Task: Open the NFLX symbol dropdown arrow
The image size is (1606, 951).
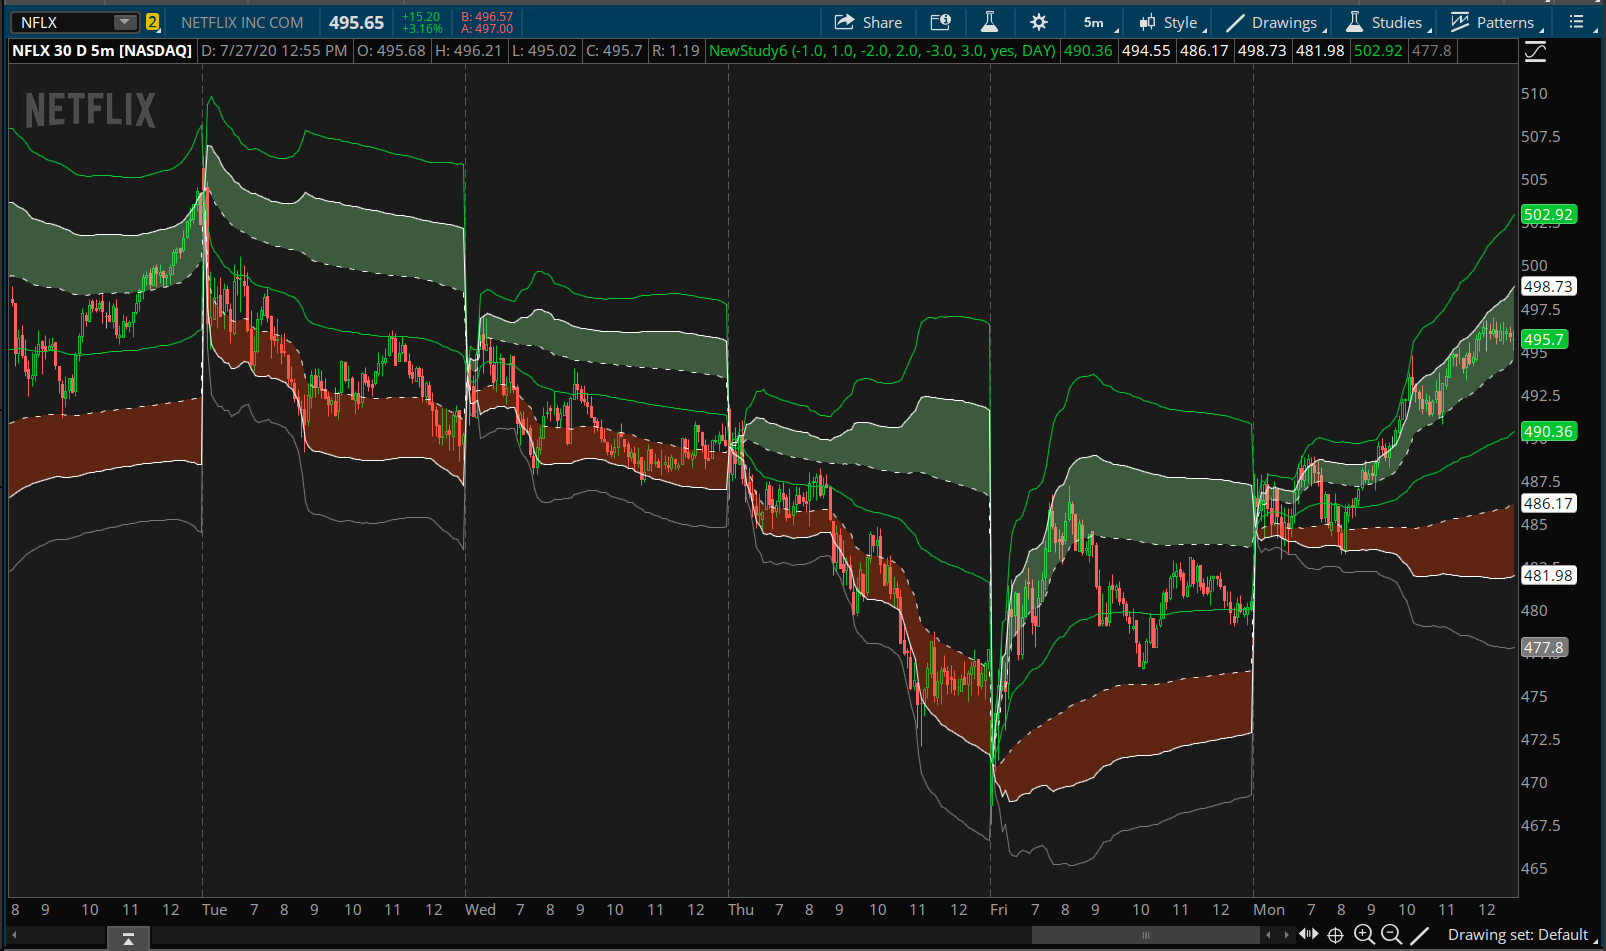Action: 125,22
